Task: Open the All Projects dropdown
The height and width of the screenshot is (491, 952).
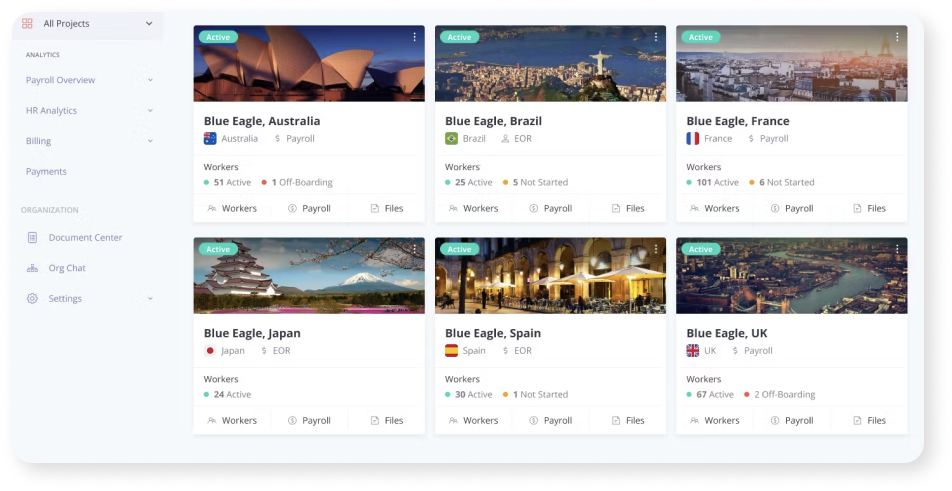Action: (x=149, y=23)
